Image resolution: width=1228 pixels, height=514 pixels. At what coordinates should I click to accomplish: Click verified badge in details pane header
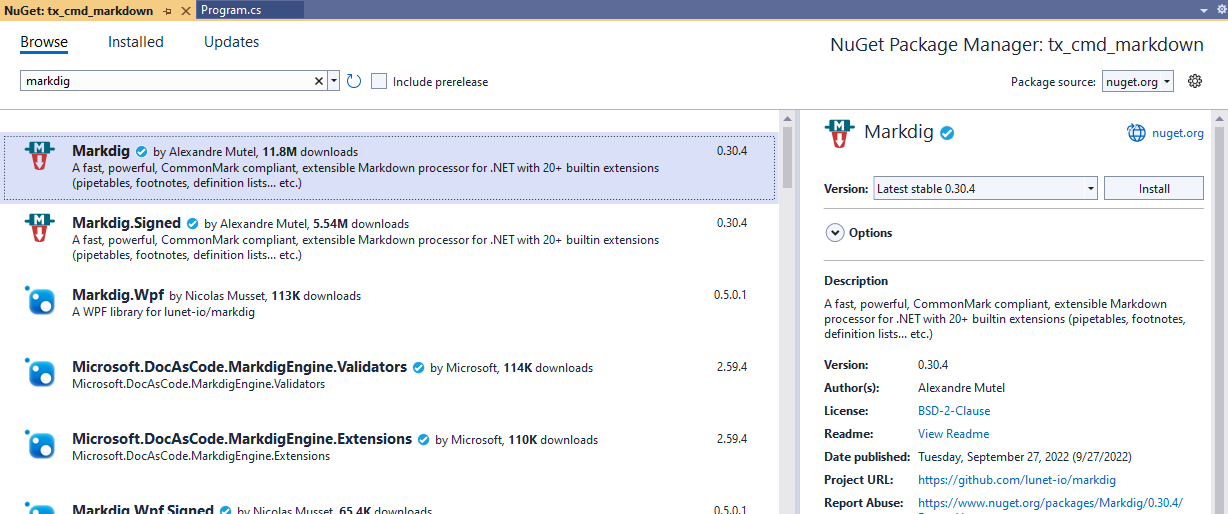[x=946, y=132]
